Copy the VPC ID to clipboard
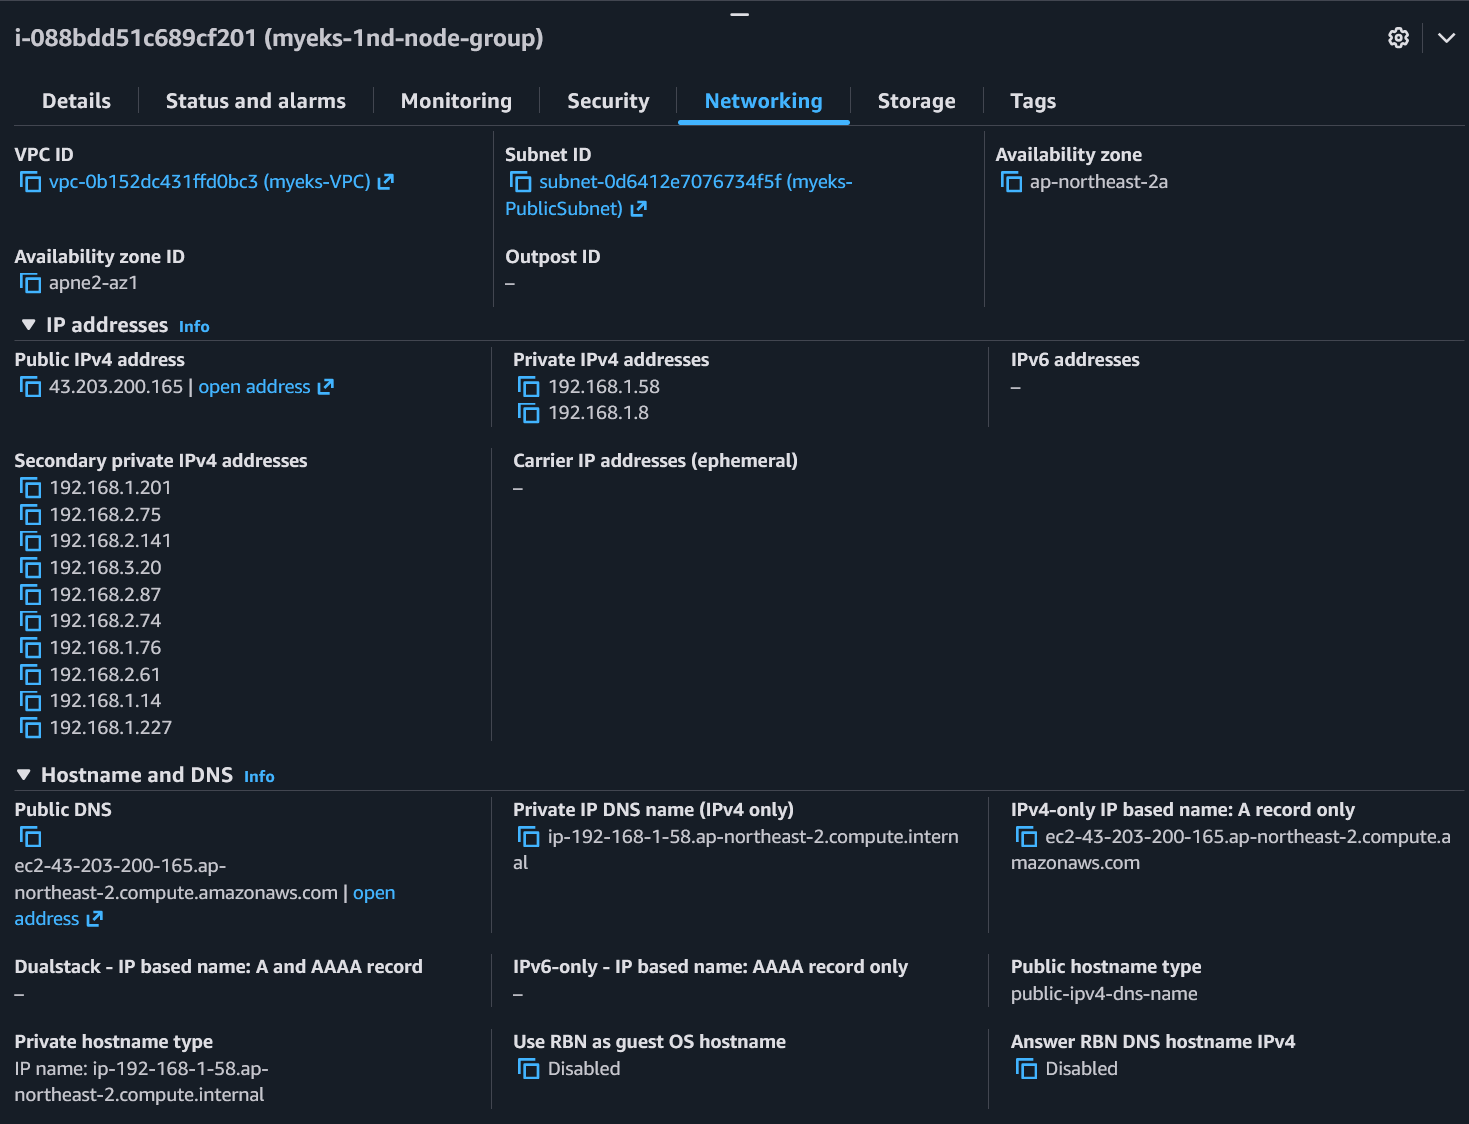Image resolution: width=1469 pixels, height=1124 pixels. coord(30,181)
